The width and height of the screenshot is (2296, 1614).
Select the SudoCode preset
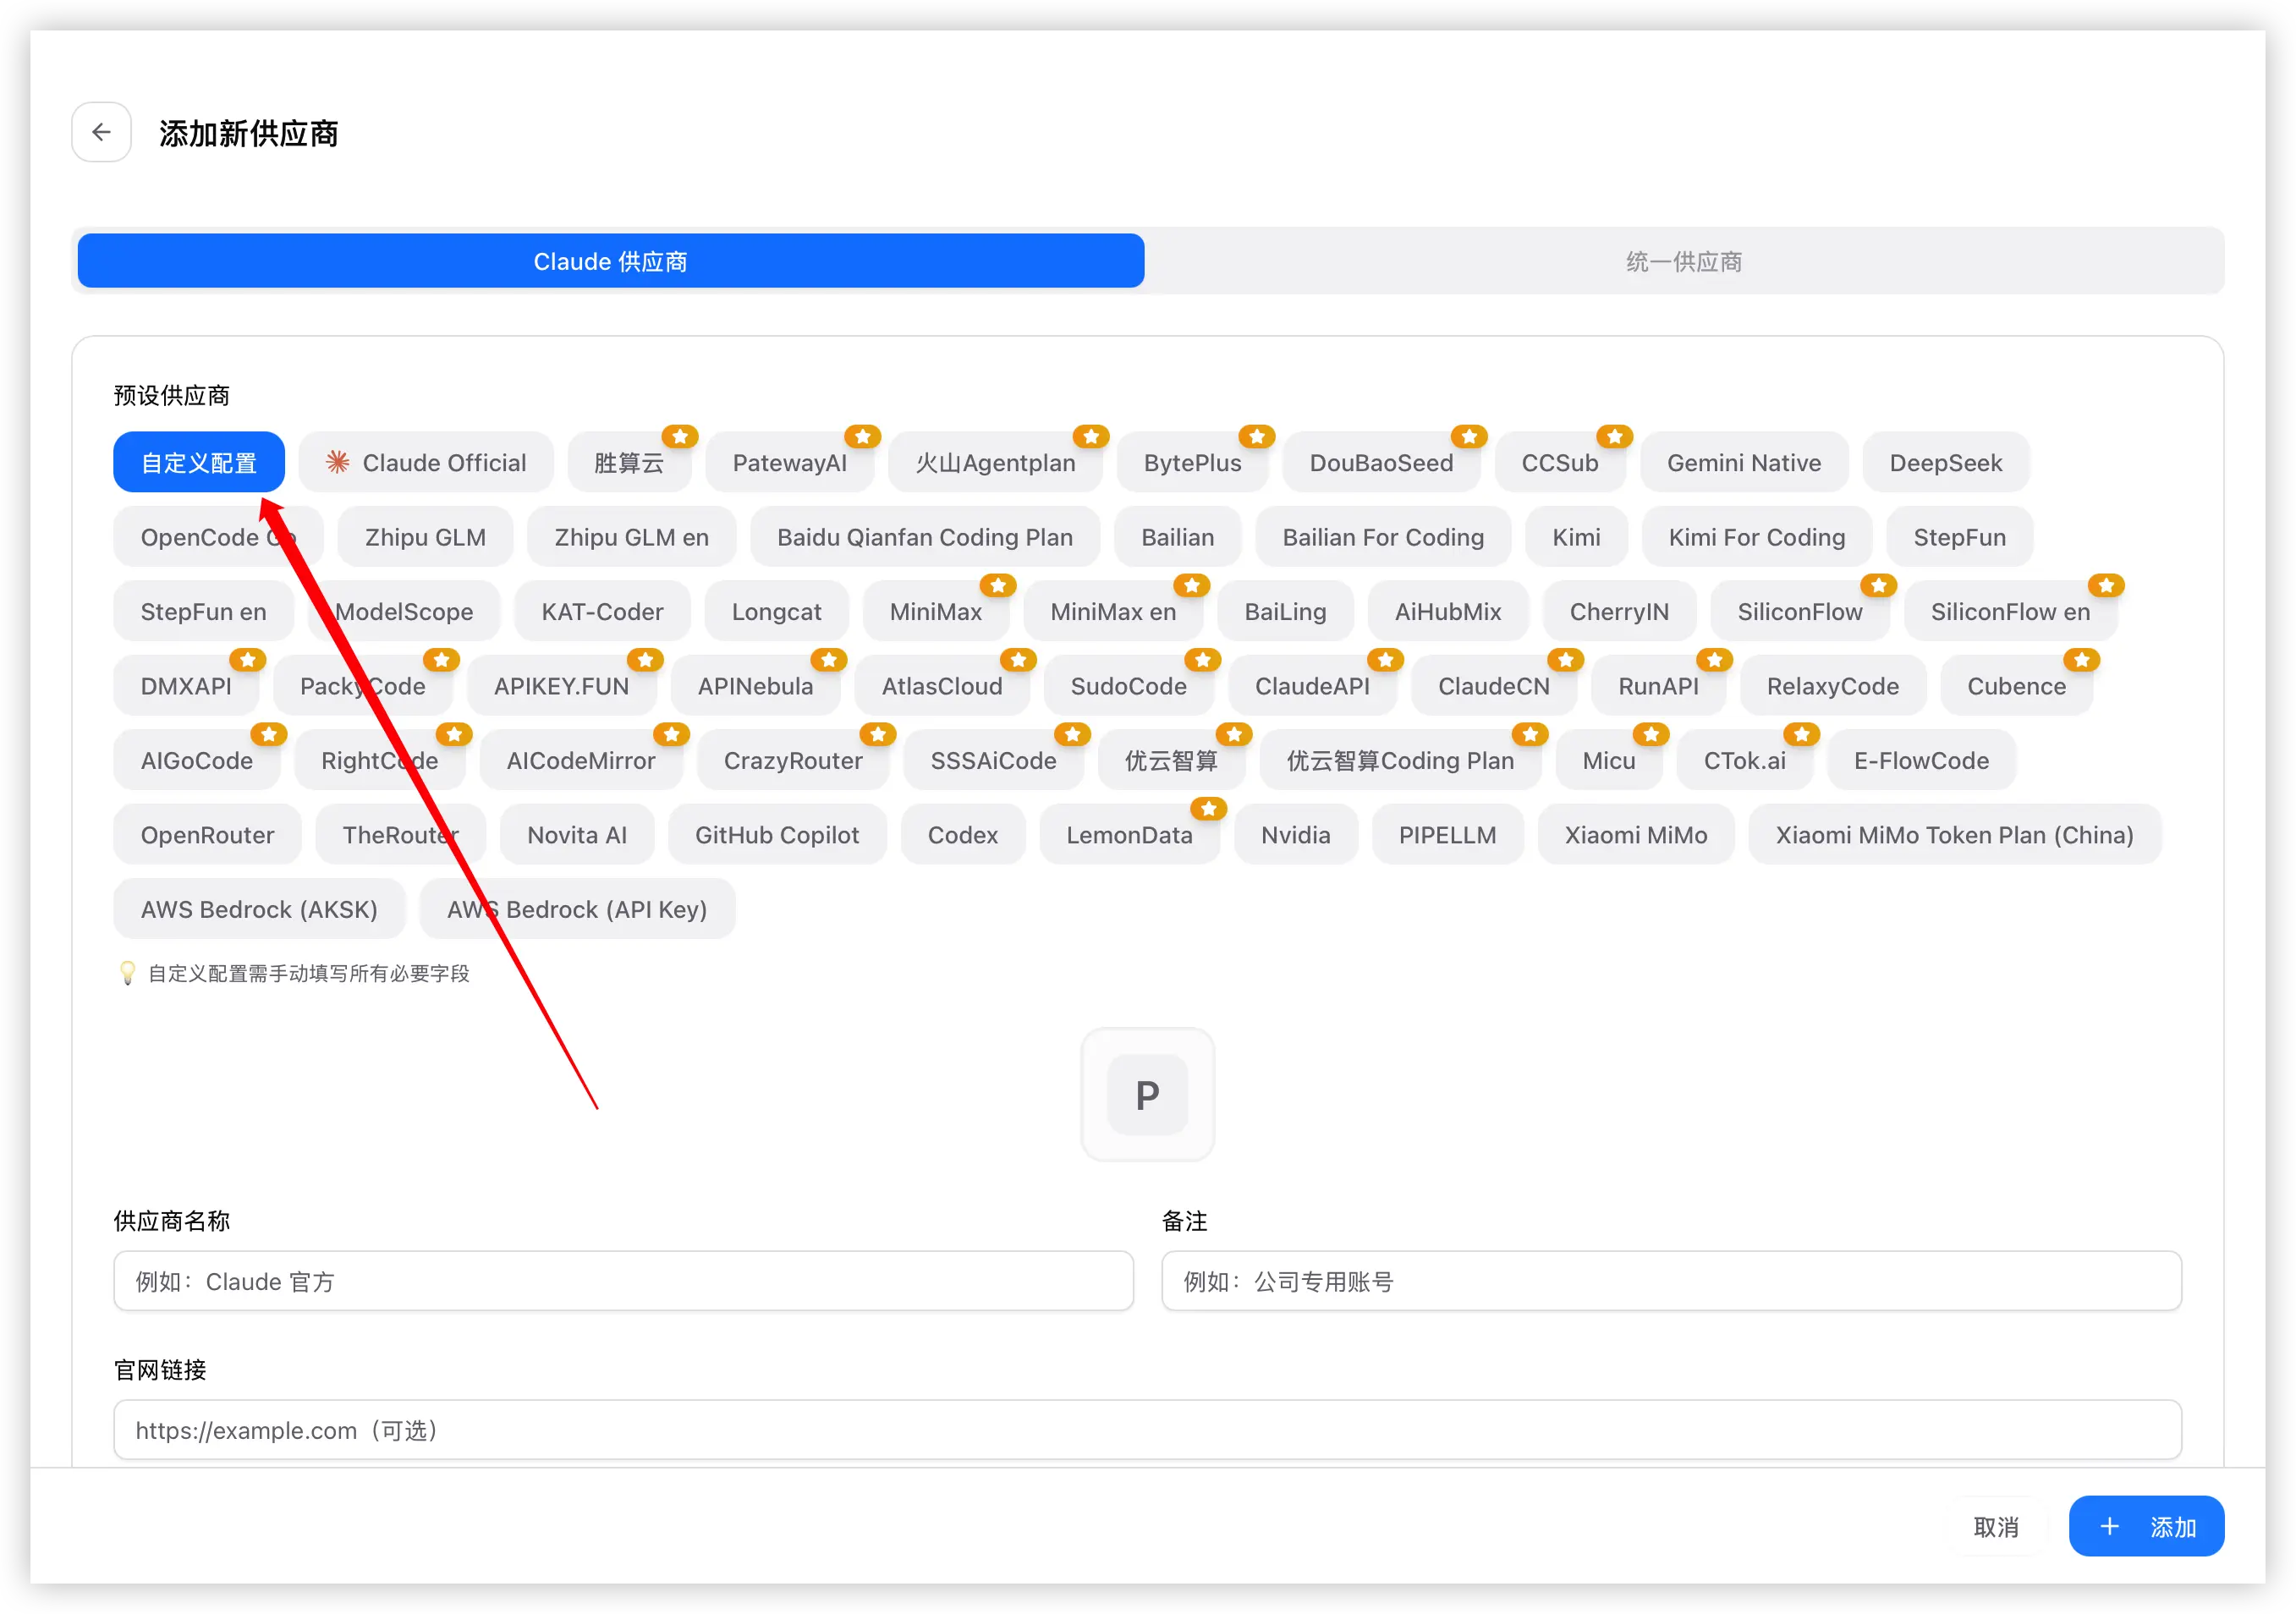(x=1128, y=686)
